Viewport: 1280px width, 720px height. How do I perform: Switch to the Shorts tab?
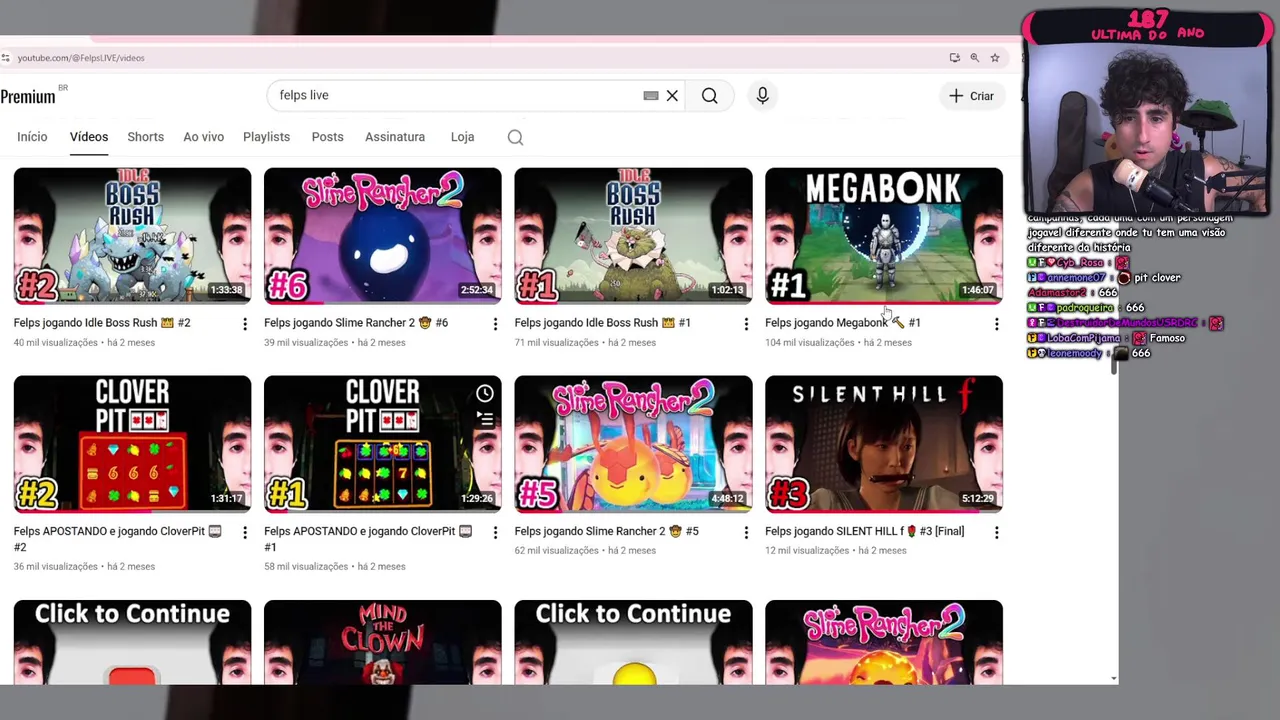coord(145,137)
